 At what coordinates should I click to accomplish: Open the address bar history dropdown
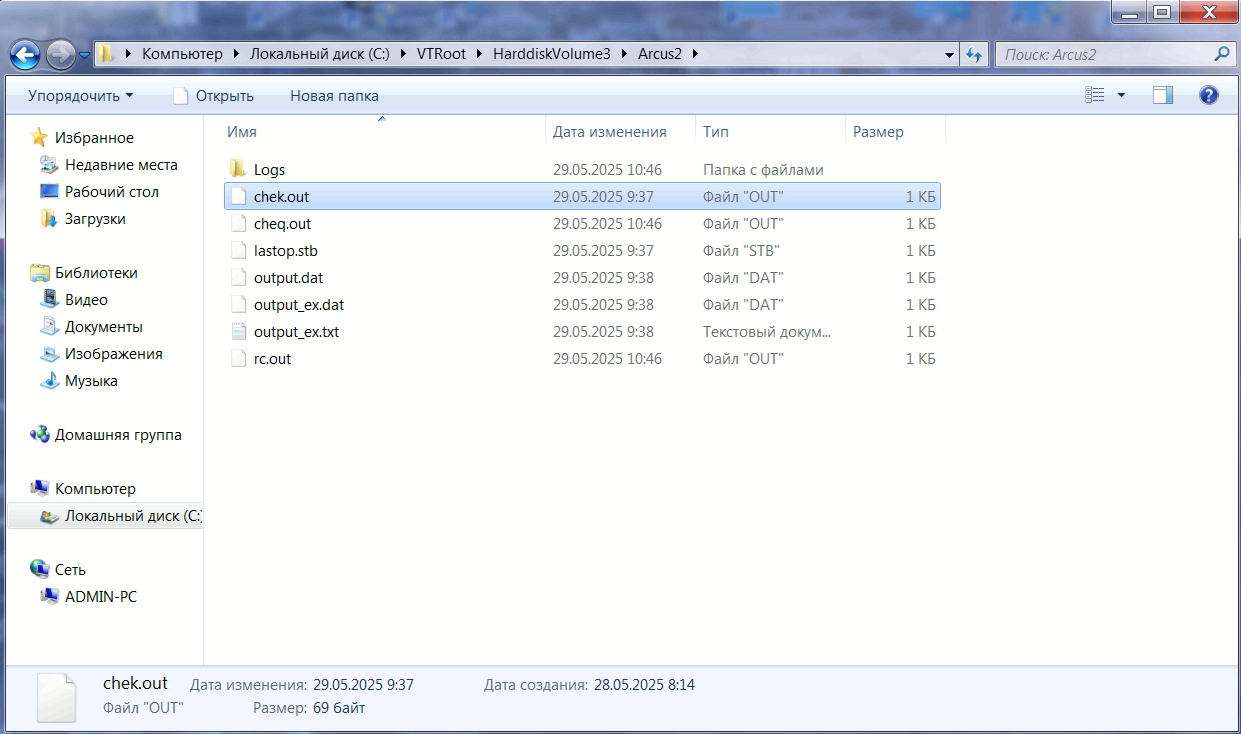point(950,55)
